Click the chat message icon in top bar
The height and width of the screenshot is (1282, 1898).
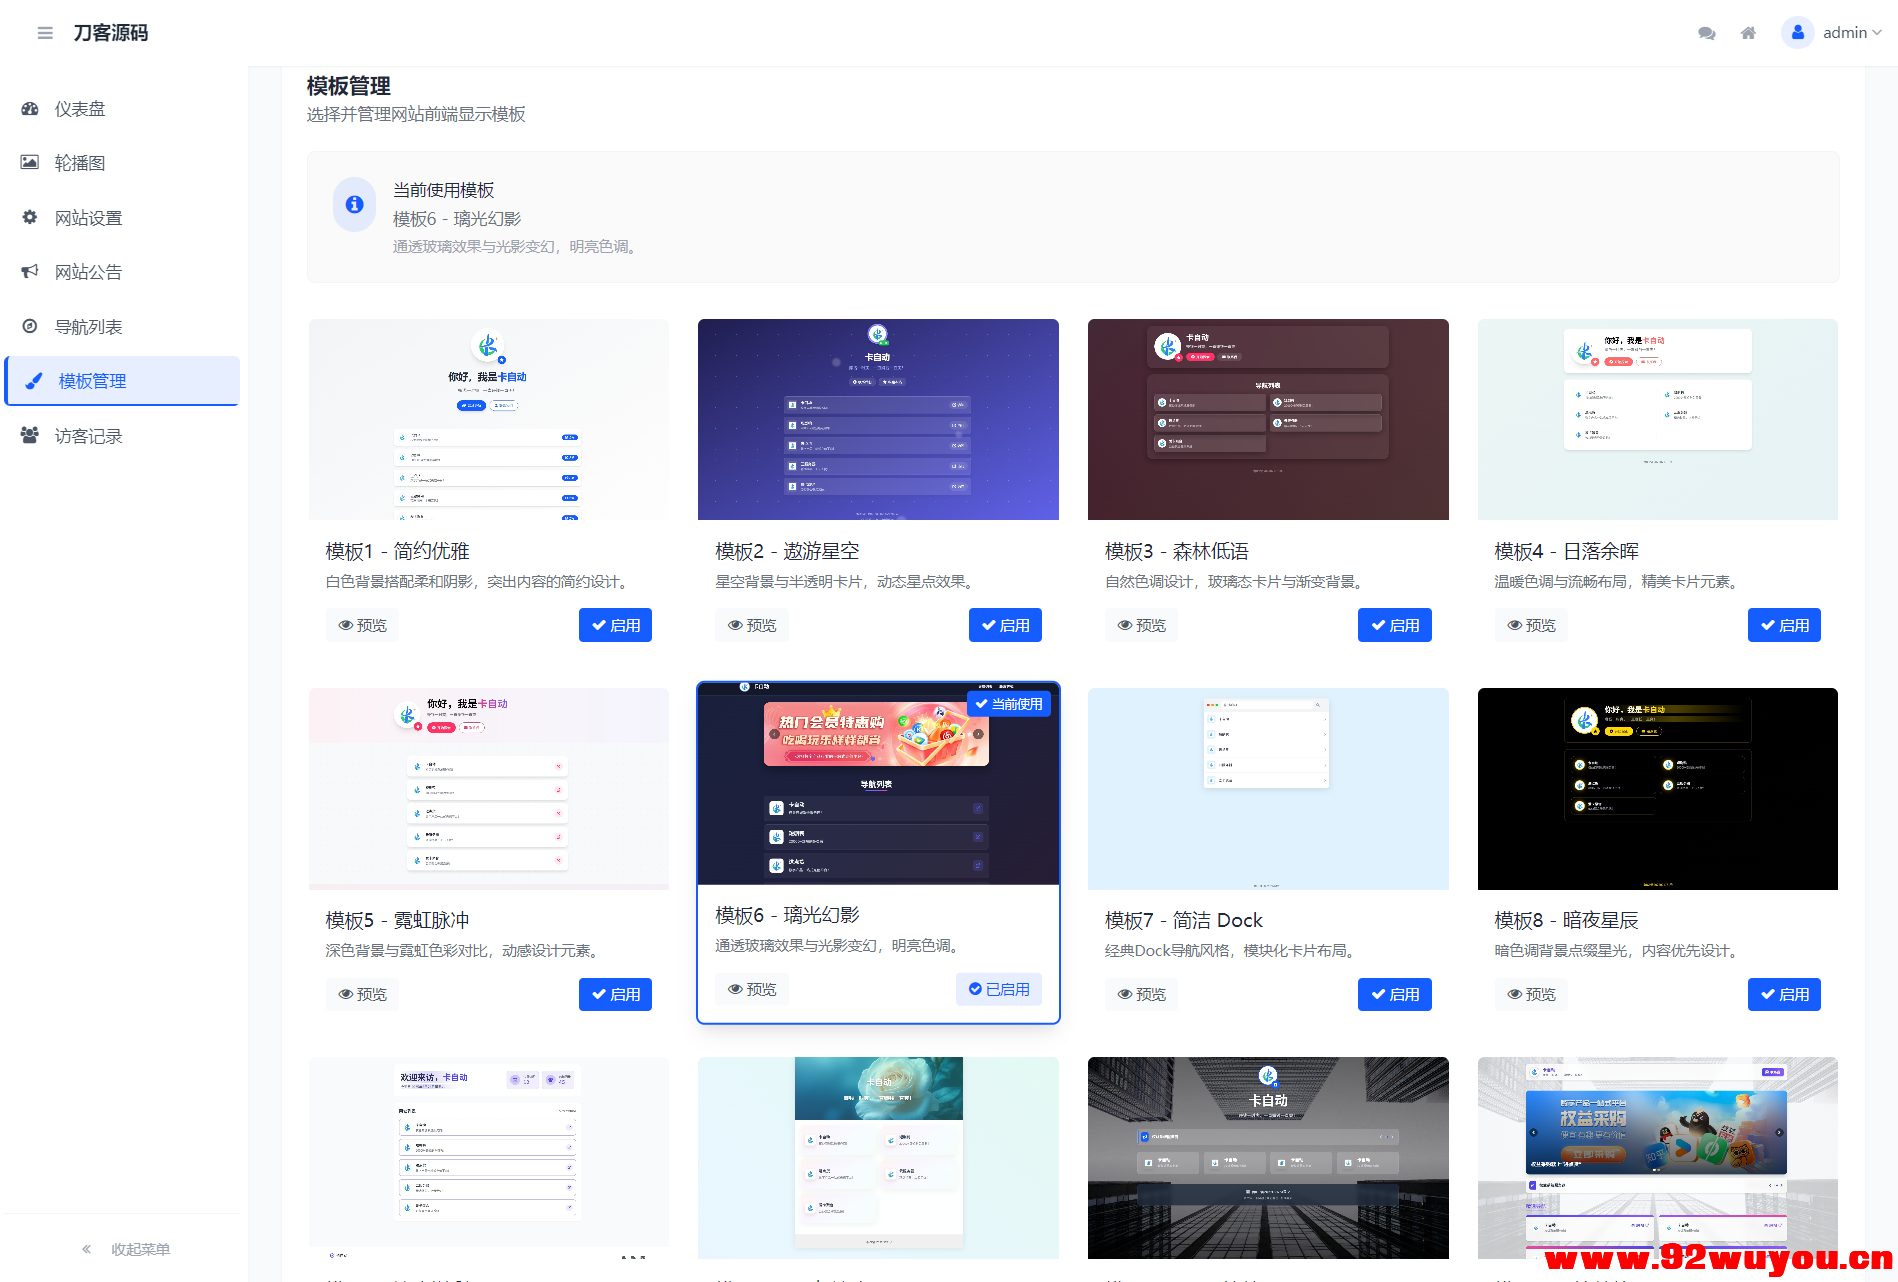pyautogui.click(x=1706, y=32)
